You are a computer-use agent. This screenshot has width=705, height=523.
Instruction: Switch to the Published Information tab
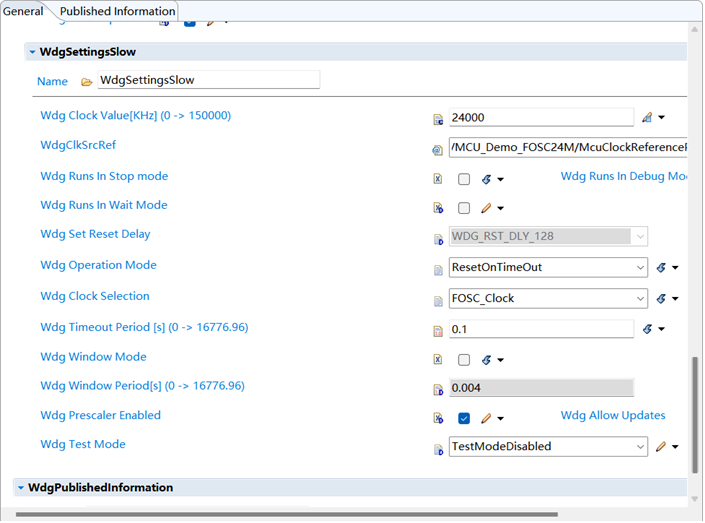point(117,11)
